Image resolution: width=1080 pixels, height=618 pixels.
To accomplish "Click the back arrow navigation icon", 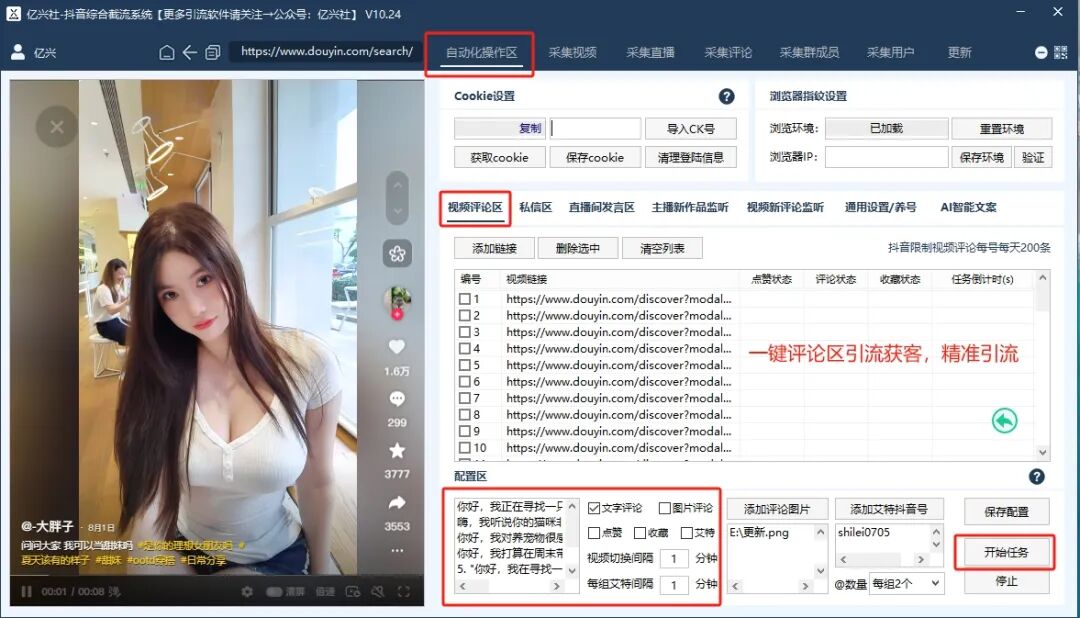I will 189,52.
